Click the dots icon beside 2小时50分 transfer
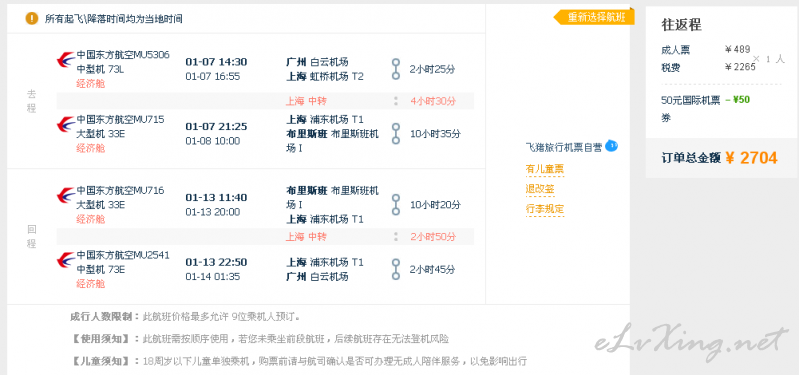The width and height of the screenshot is (799, 375). (x=395, y=237)
